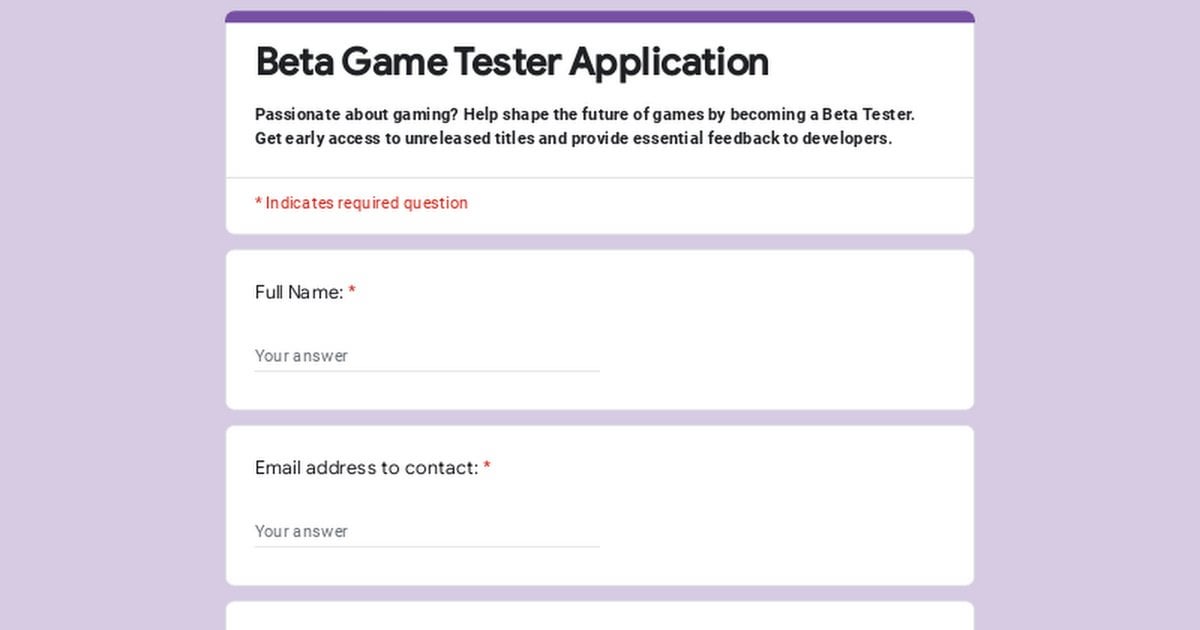Click the red asterisk before "Indicates required"
The height and width of the screenshot is (630, 1200).
(x=258, y=202)
